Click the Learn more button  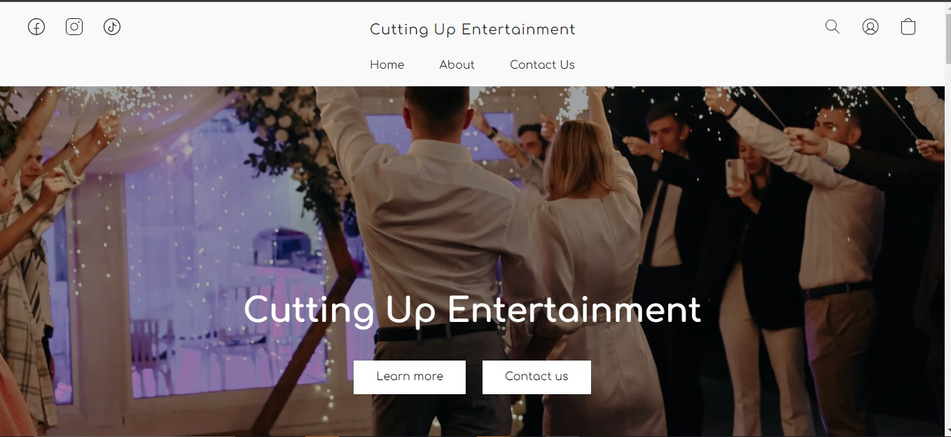[409, 377]
